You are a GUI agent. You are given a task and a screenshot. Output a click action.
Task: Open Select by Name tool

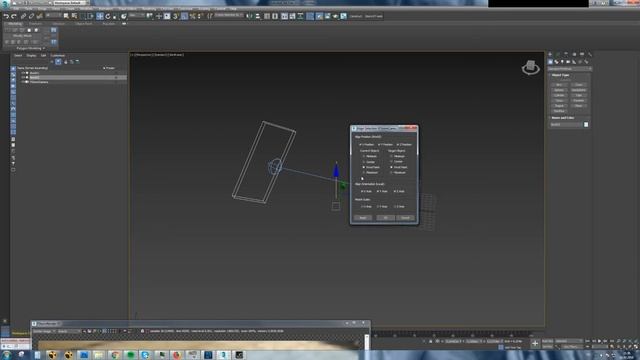click(74, 16)
